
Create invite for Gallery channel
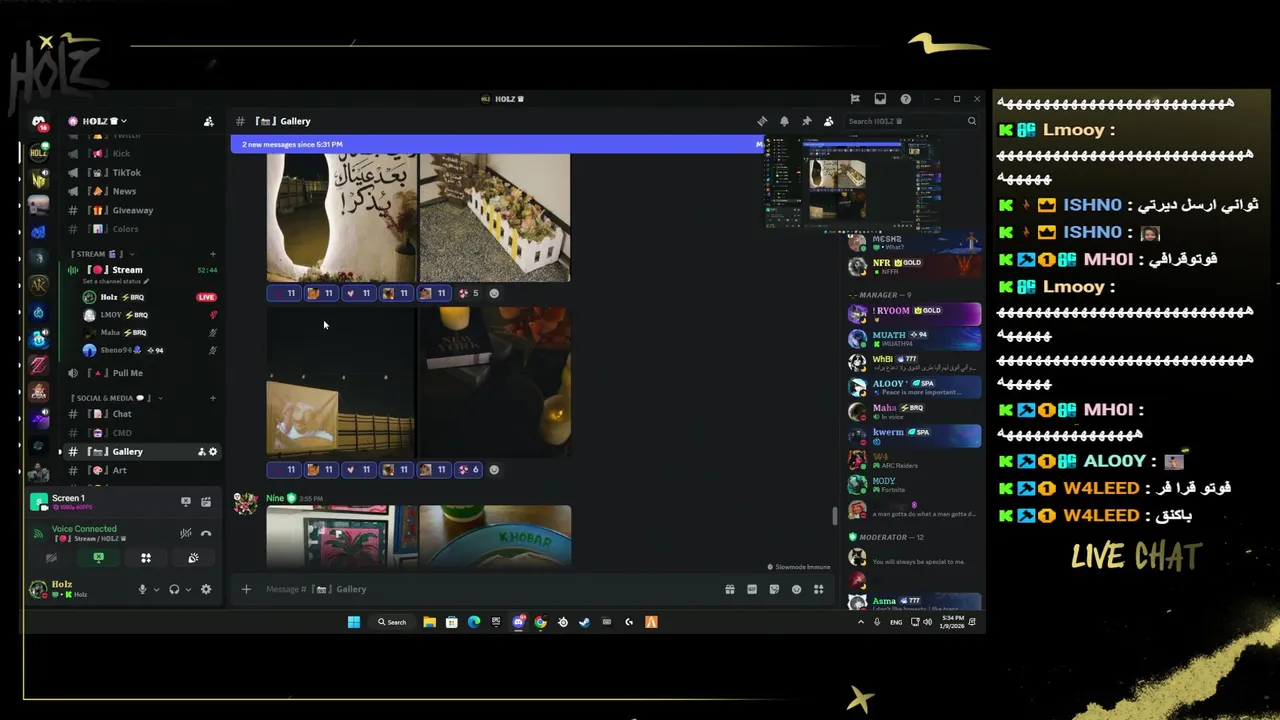click(x=201, y=452)
